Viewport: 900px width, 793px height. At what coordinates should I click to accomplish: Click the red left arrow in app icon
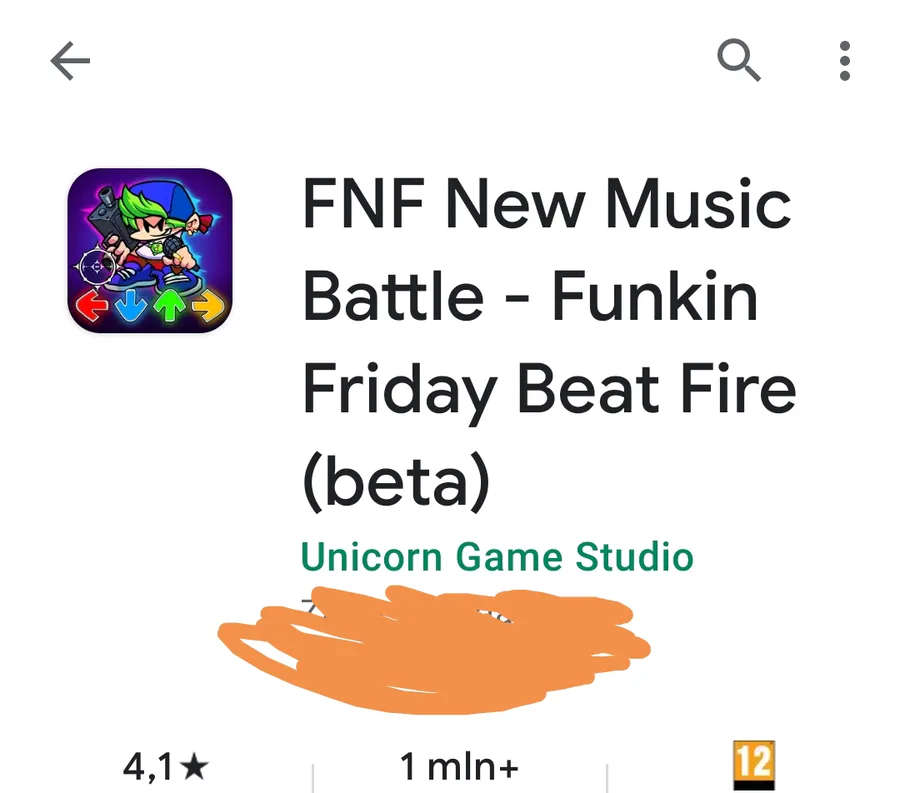click(x=91, y=304)
